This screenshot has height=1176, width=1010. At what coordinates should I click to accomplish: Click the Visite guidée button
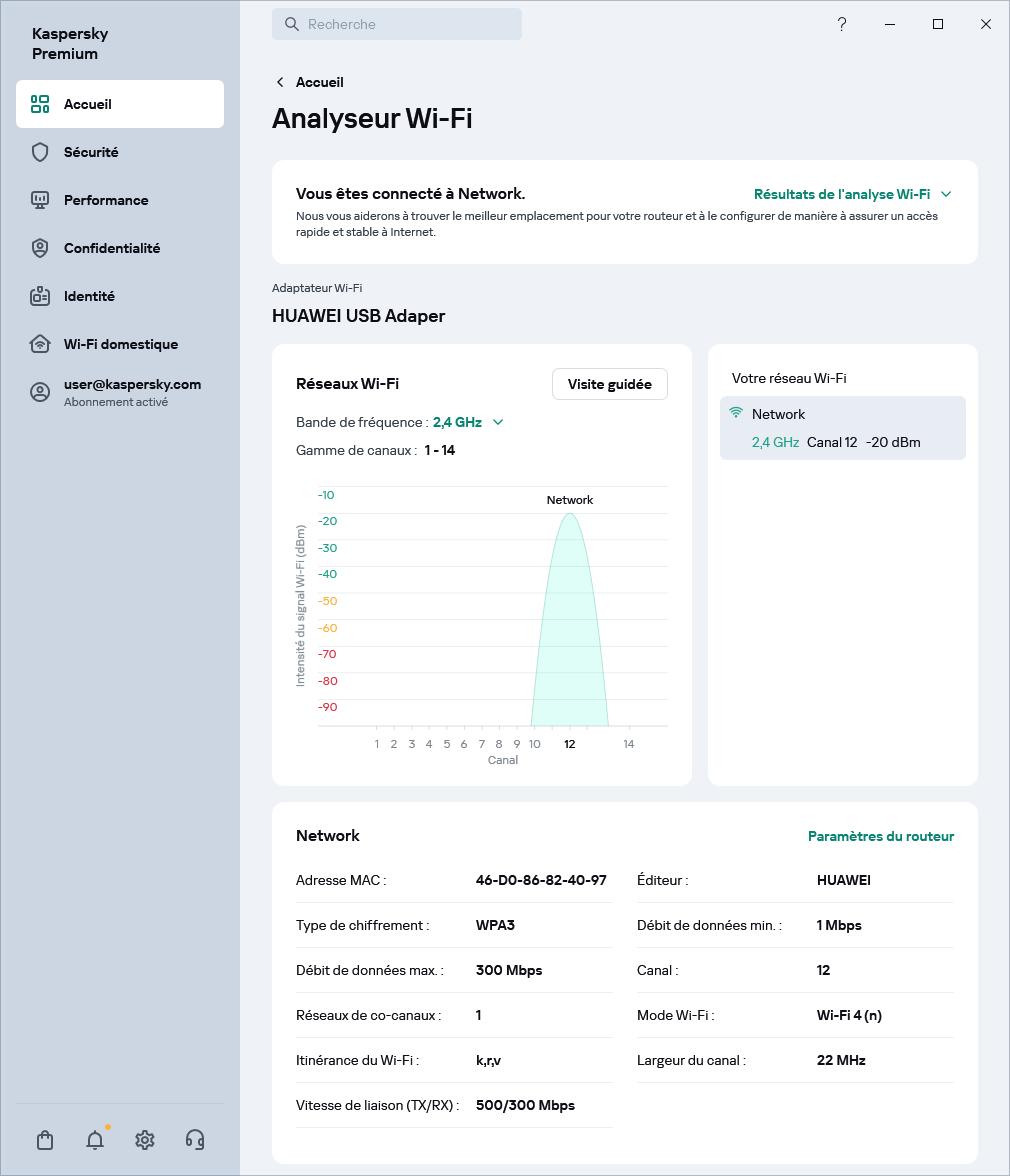click(x=609, y=384)
